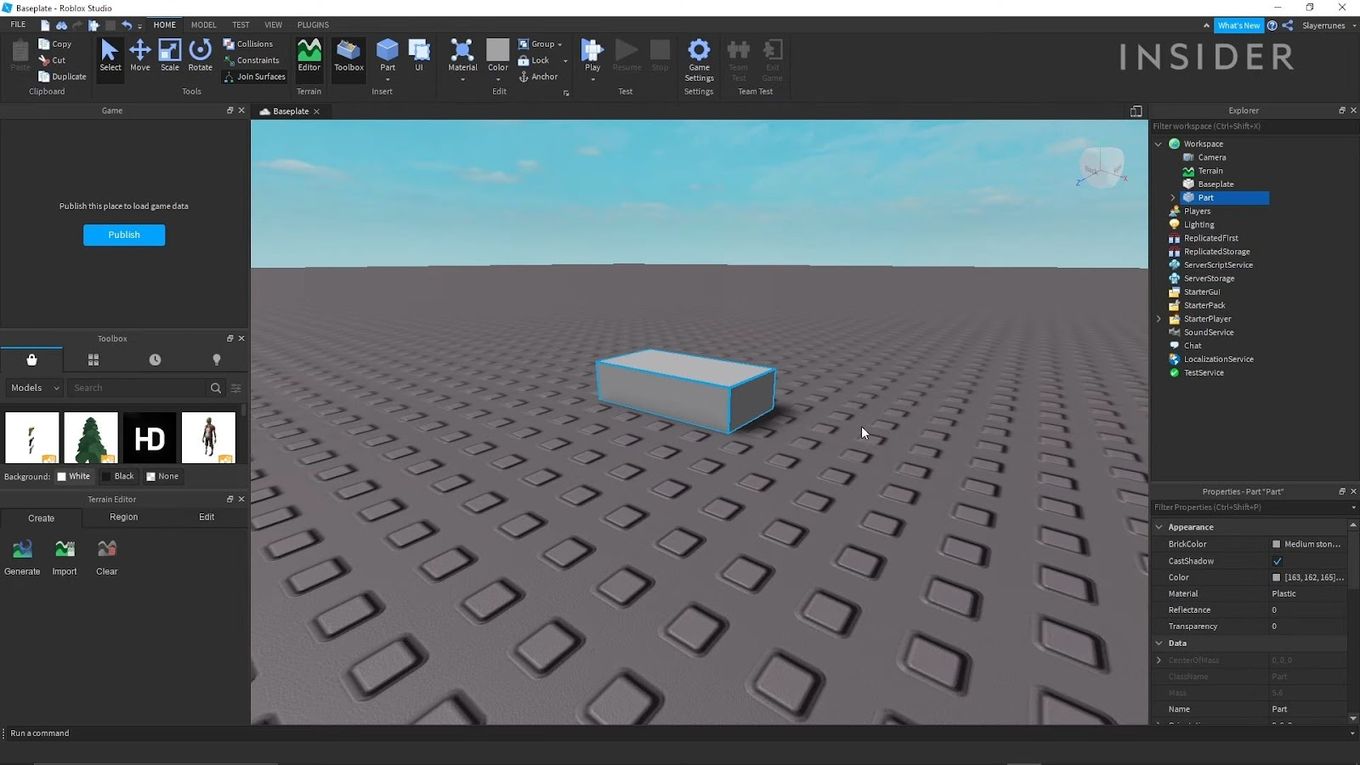Click the Toolbox search magnifier

215,388
